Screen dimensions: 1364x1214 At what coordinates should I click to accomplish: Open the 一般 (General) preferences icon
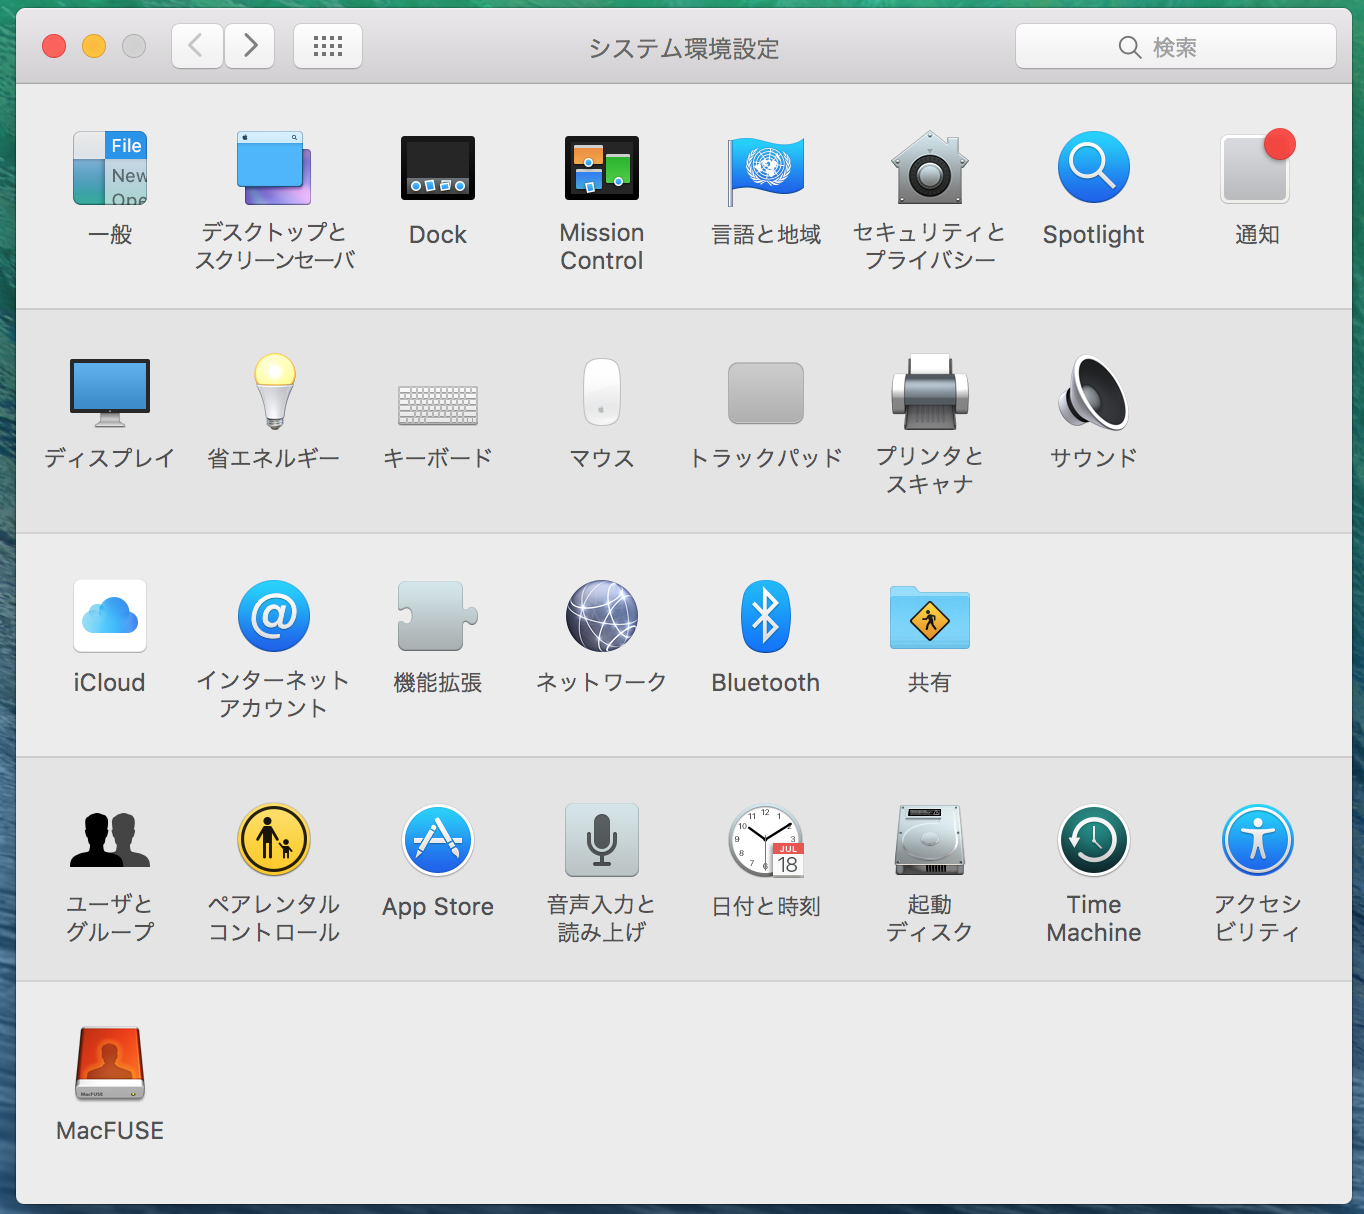(x=110, y=168)
